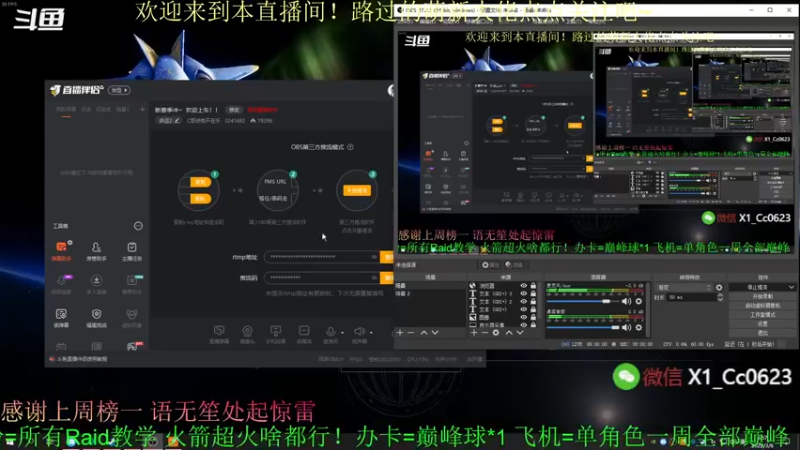800x450 pixels.
Task: Click the rtmp地址 input field
Action: point(321,257)
